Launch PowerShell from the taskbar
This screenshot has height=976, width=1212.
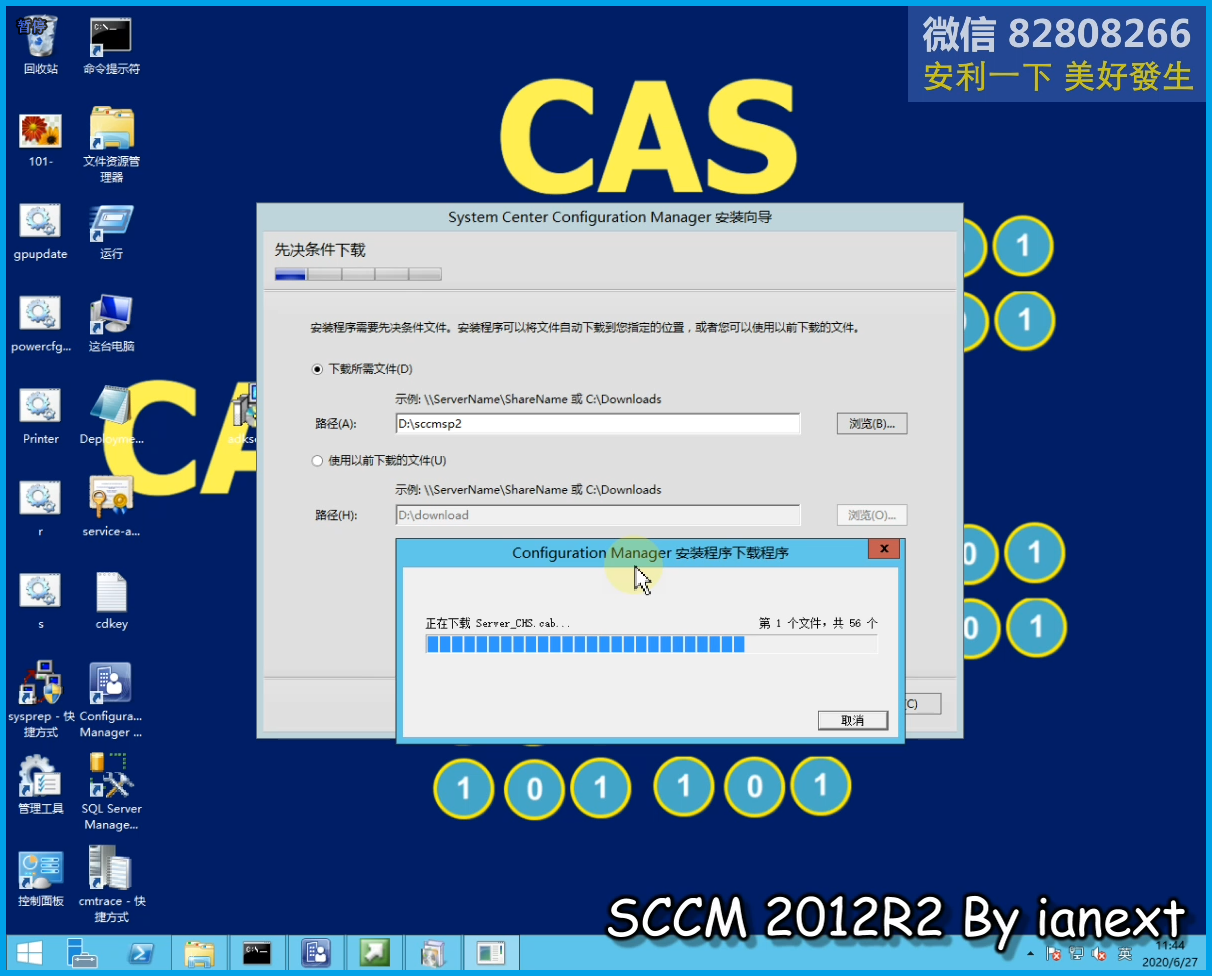(142, 952)
